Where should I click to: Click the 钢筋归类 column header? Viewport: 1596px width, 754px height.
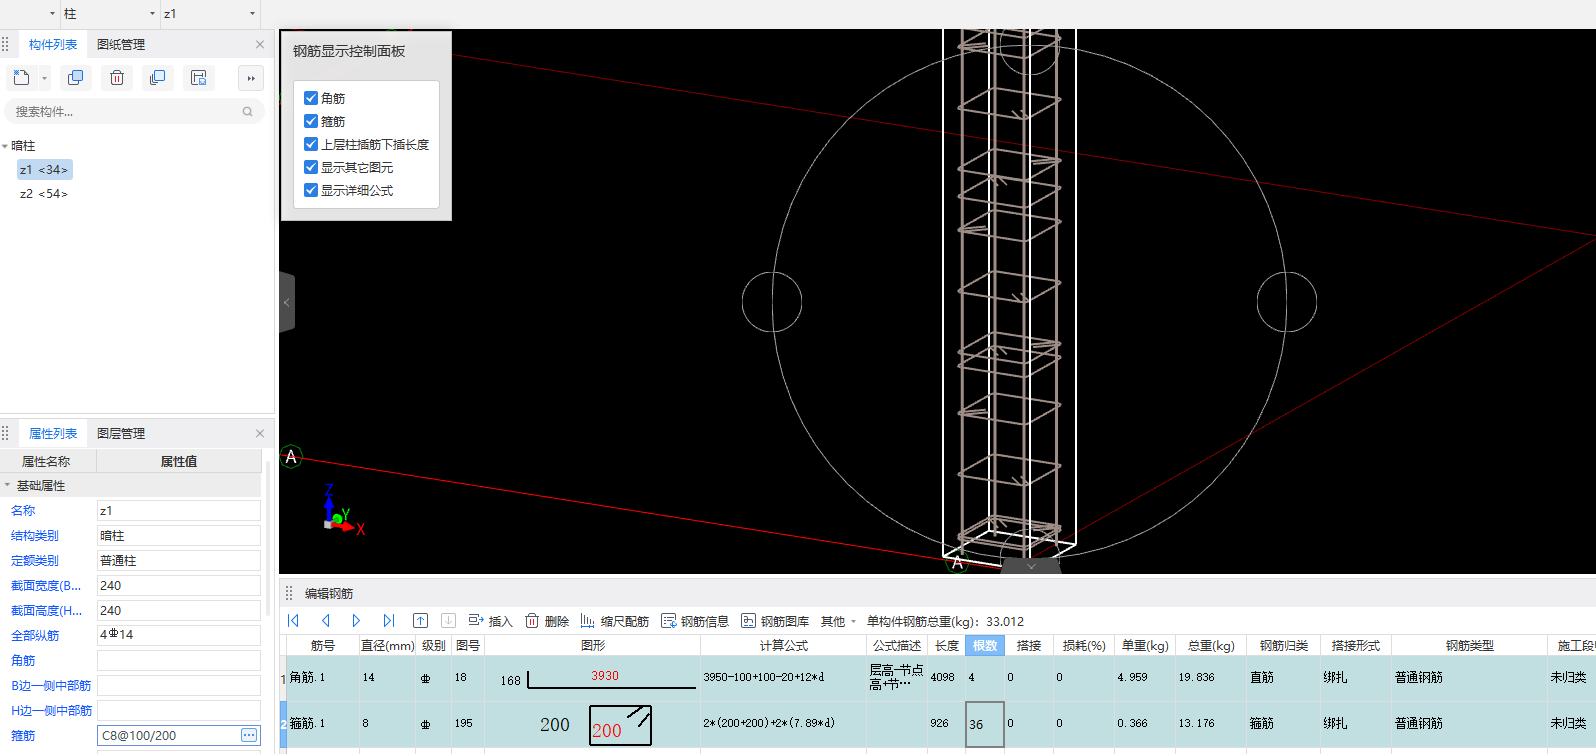[1284, 646]
